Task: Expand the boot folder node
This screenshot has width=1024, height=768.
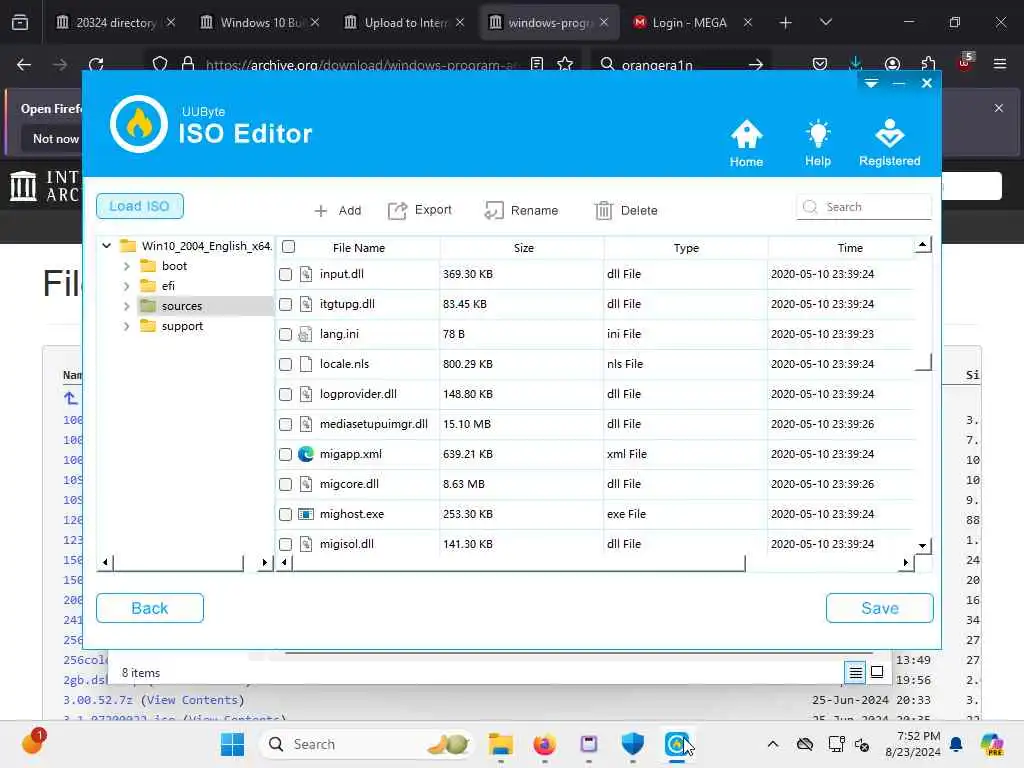Action: tap(127, 266)
